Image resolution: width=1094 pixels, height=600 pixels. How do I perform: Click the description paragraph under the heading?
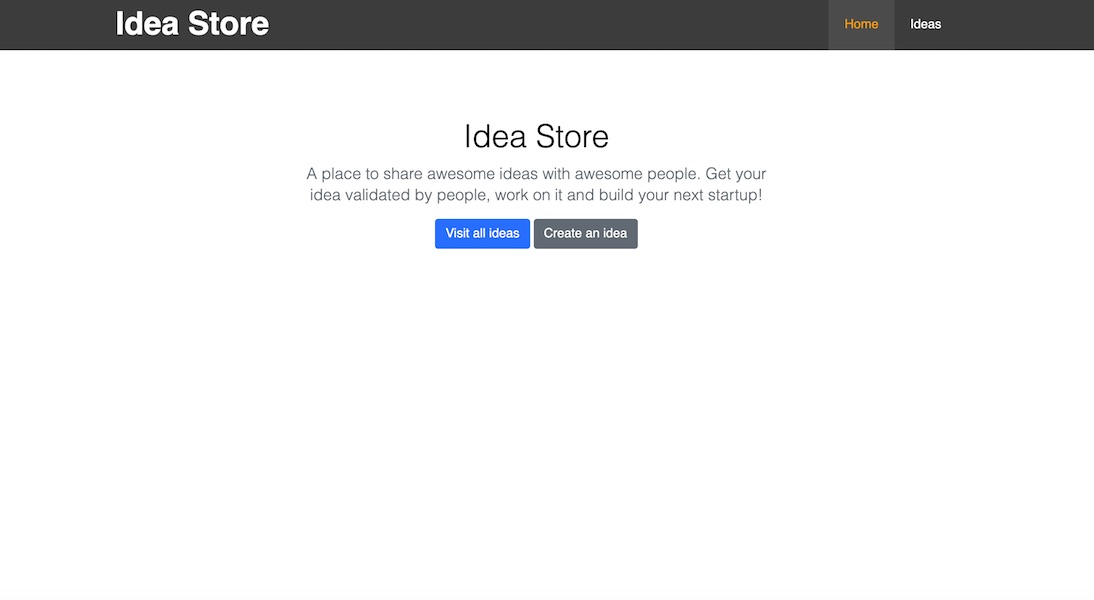point(536,185)
